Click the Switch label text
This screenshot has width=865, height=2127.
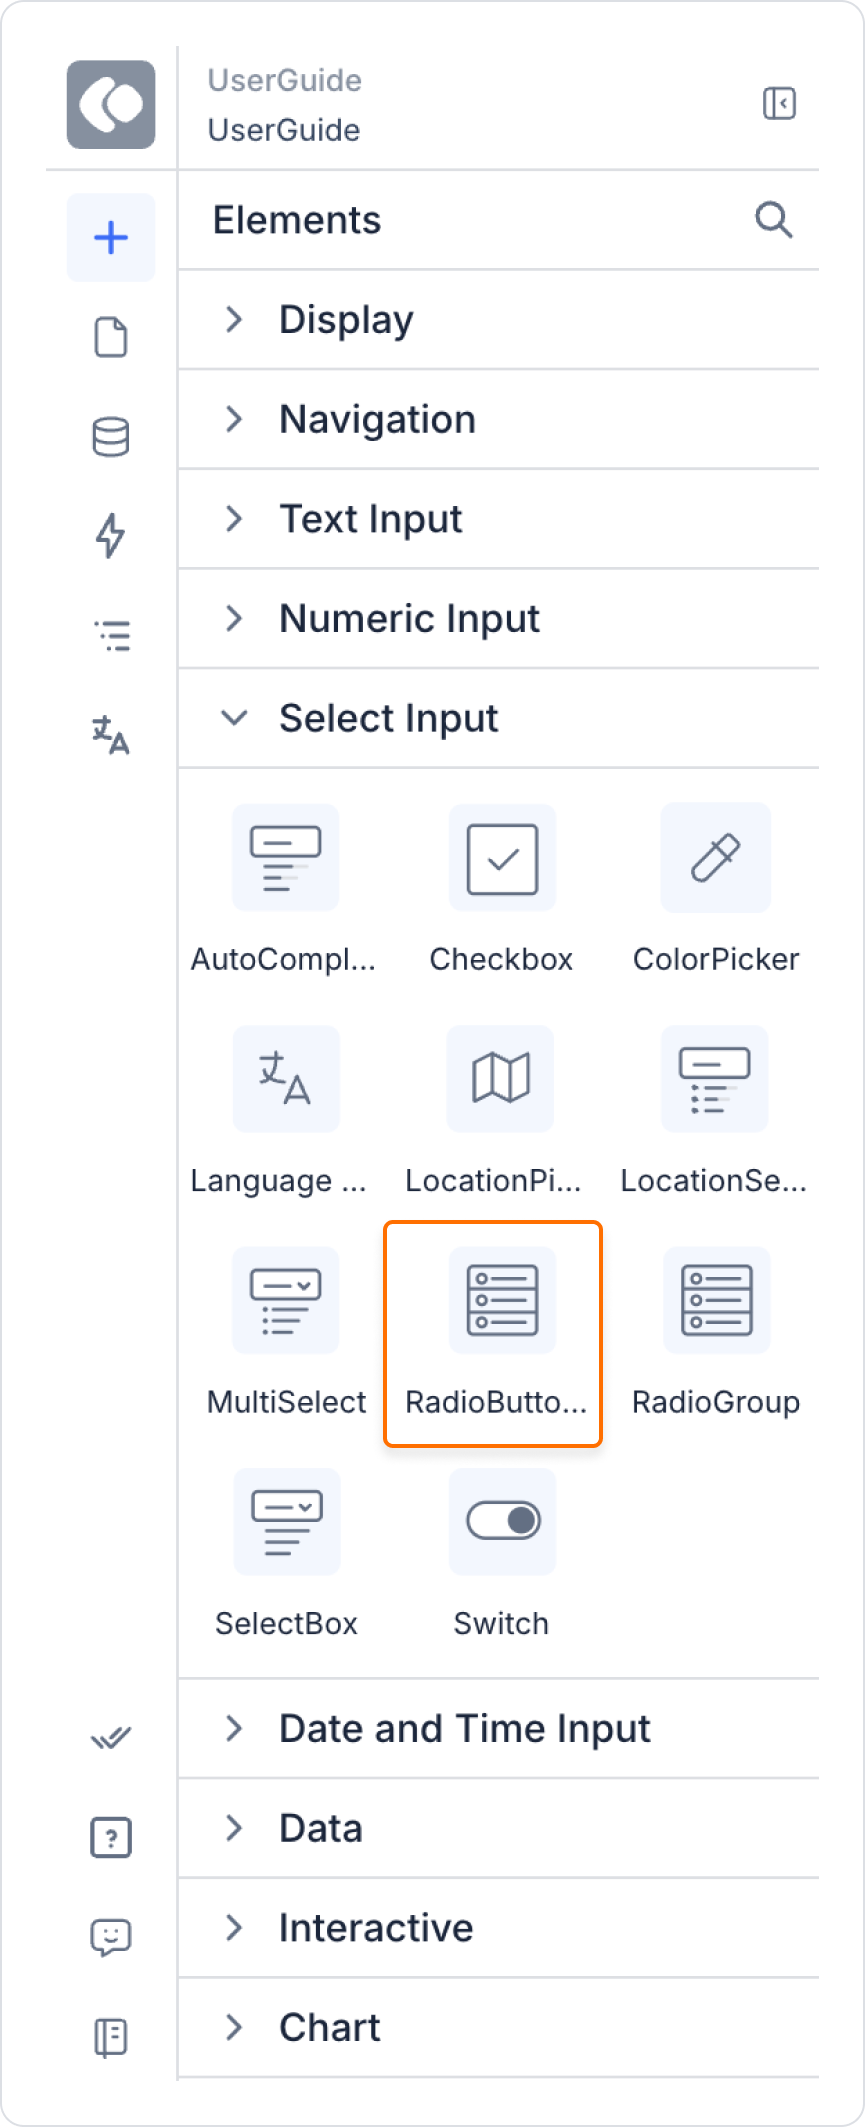click(501, 1624)
